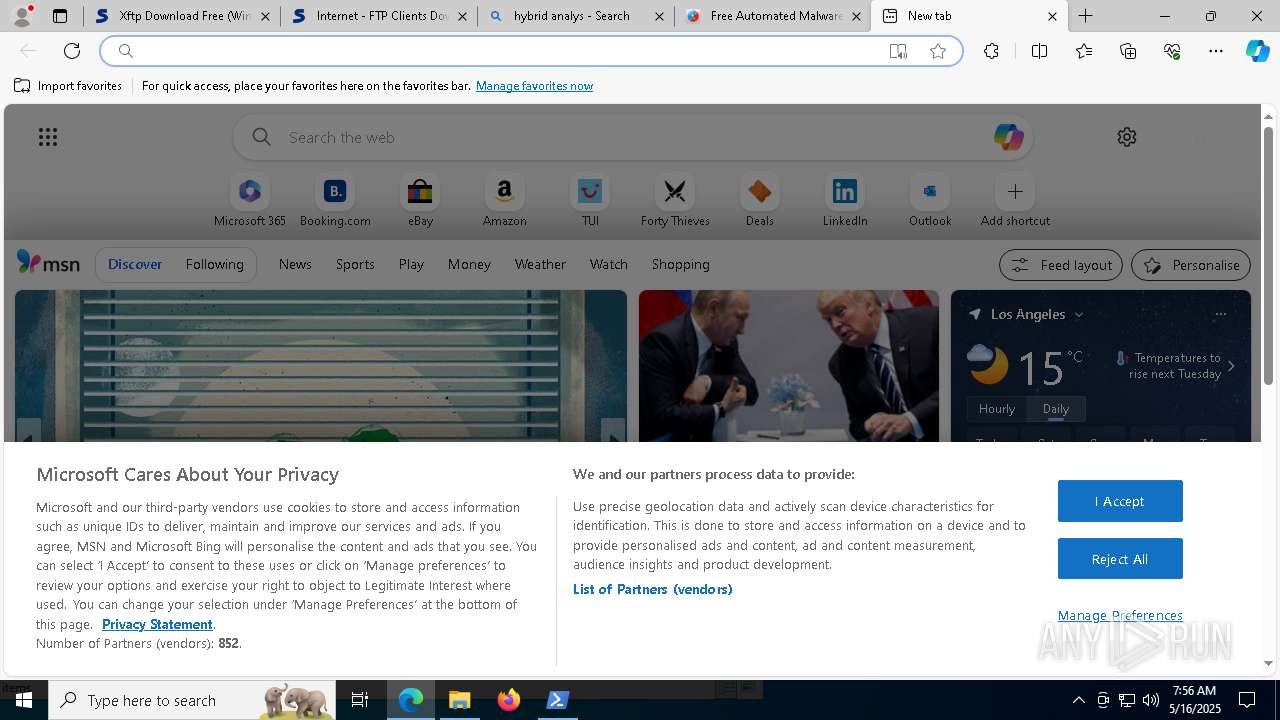Refresh the page with reload icon

(x=72, y=51)
